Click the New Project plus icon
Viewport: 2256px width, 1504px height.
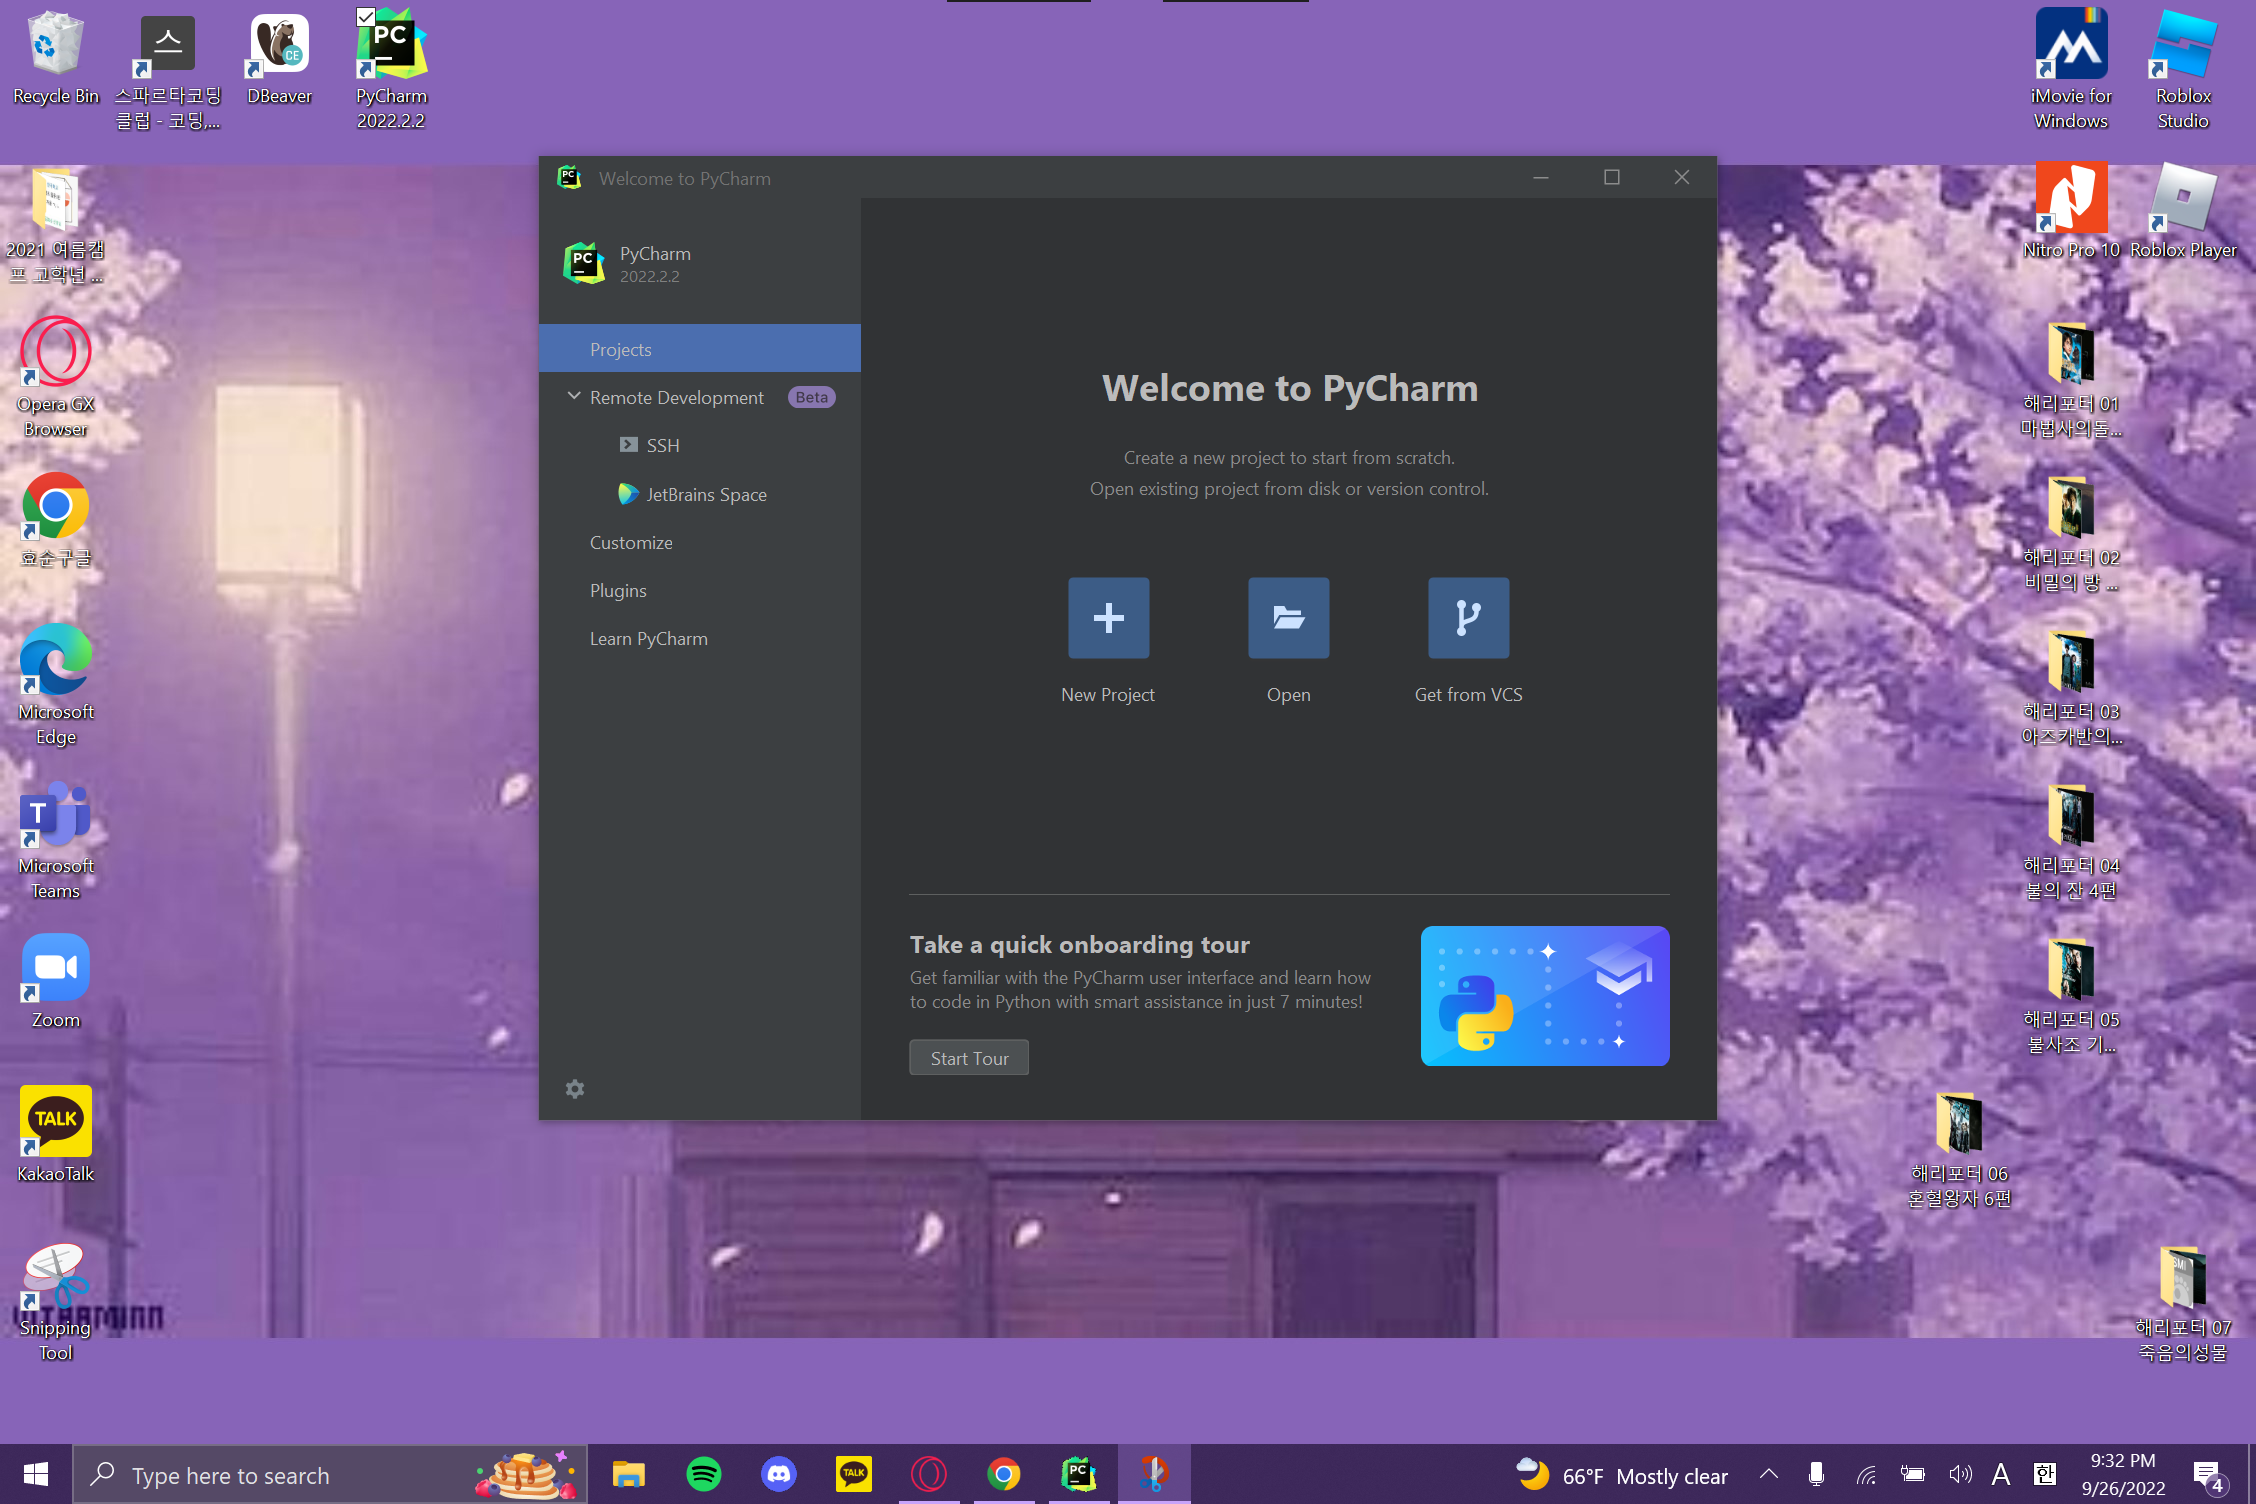tap(1108, 617)
